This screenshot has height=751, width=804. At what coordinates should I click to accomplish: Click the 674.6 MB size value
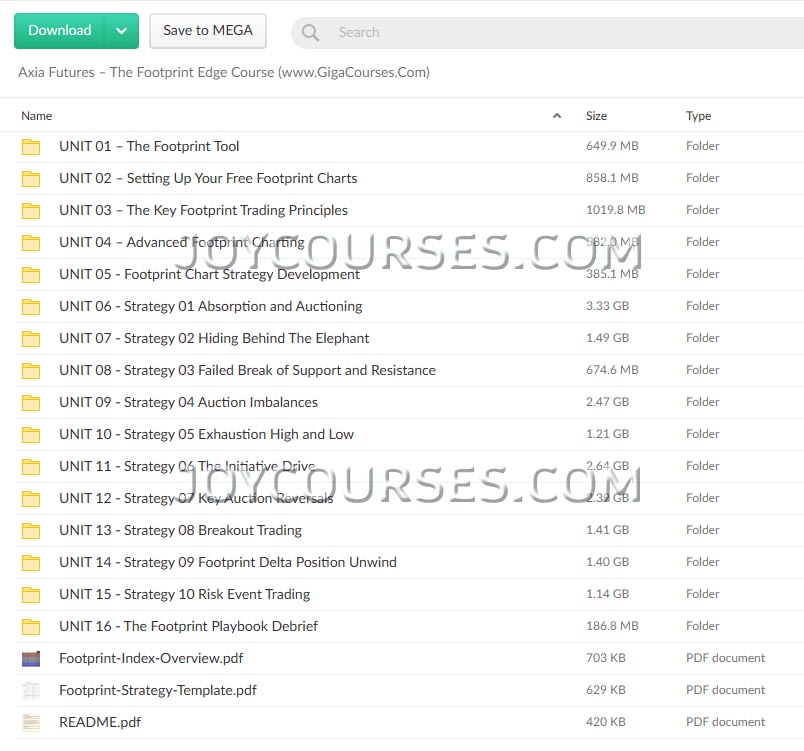pyautogui.click(x=612, y=370)
